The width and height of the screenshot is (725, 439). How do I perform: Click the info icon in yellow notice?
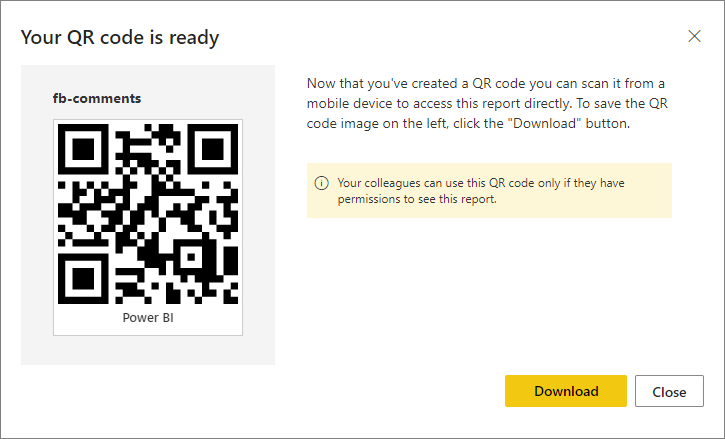321,183
